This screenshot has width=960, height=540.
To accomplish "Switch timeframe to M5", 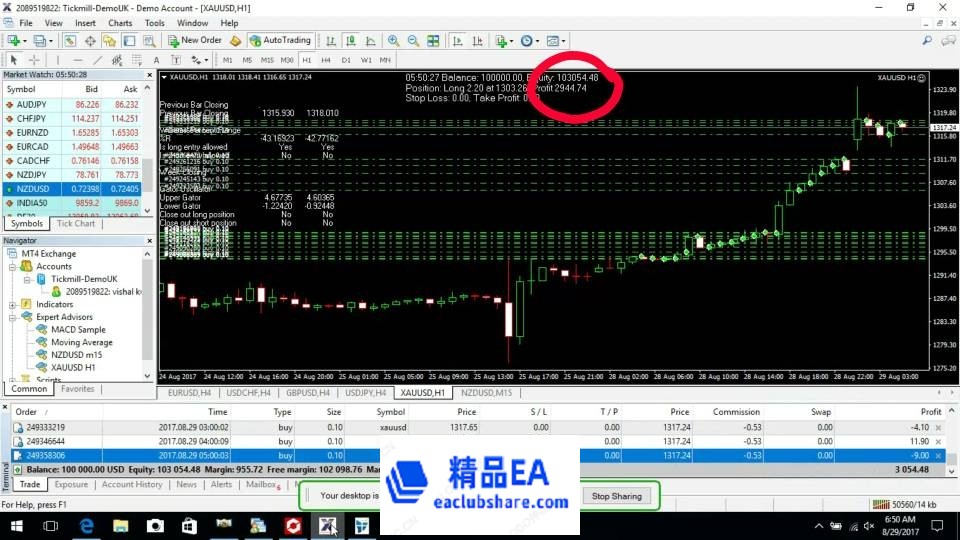I will coord(247,60).
